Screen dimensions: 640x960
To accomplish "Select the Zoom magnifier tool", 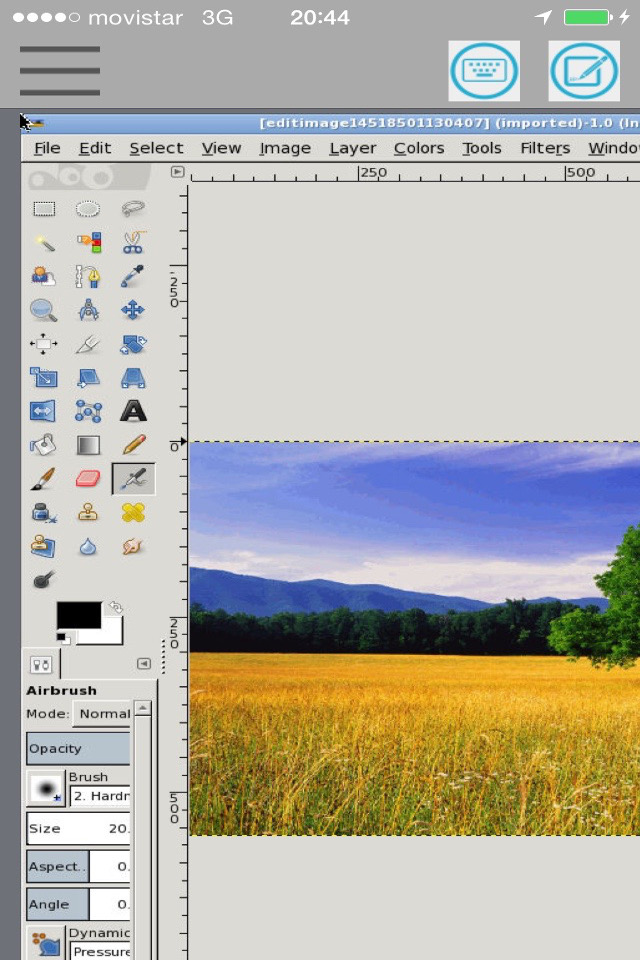I will coord(43,310).
